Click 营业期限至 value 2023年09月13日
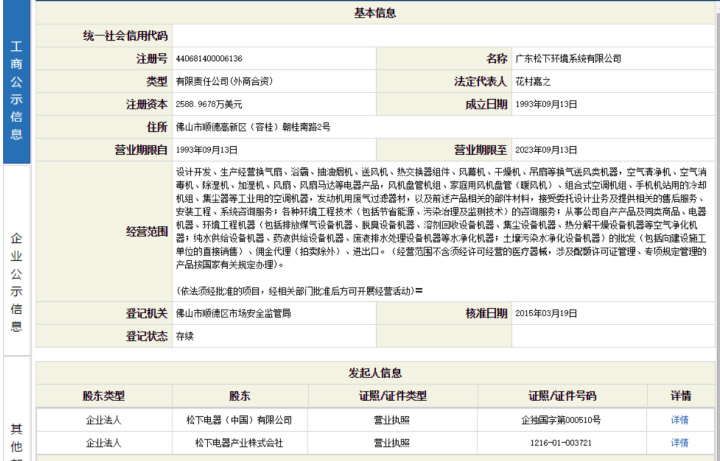This screenshot has height=461, width=720. tap(546, 150)
